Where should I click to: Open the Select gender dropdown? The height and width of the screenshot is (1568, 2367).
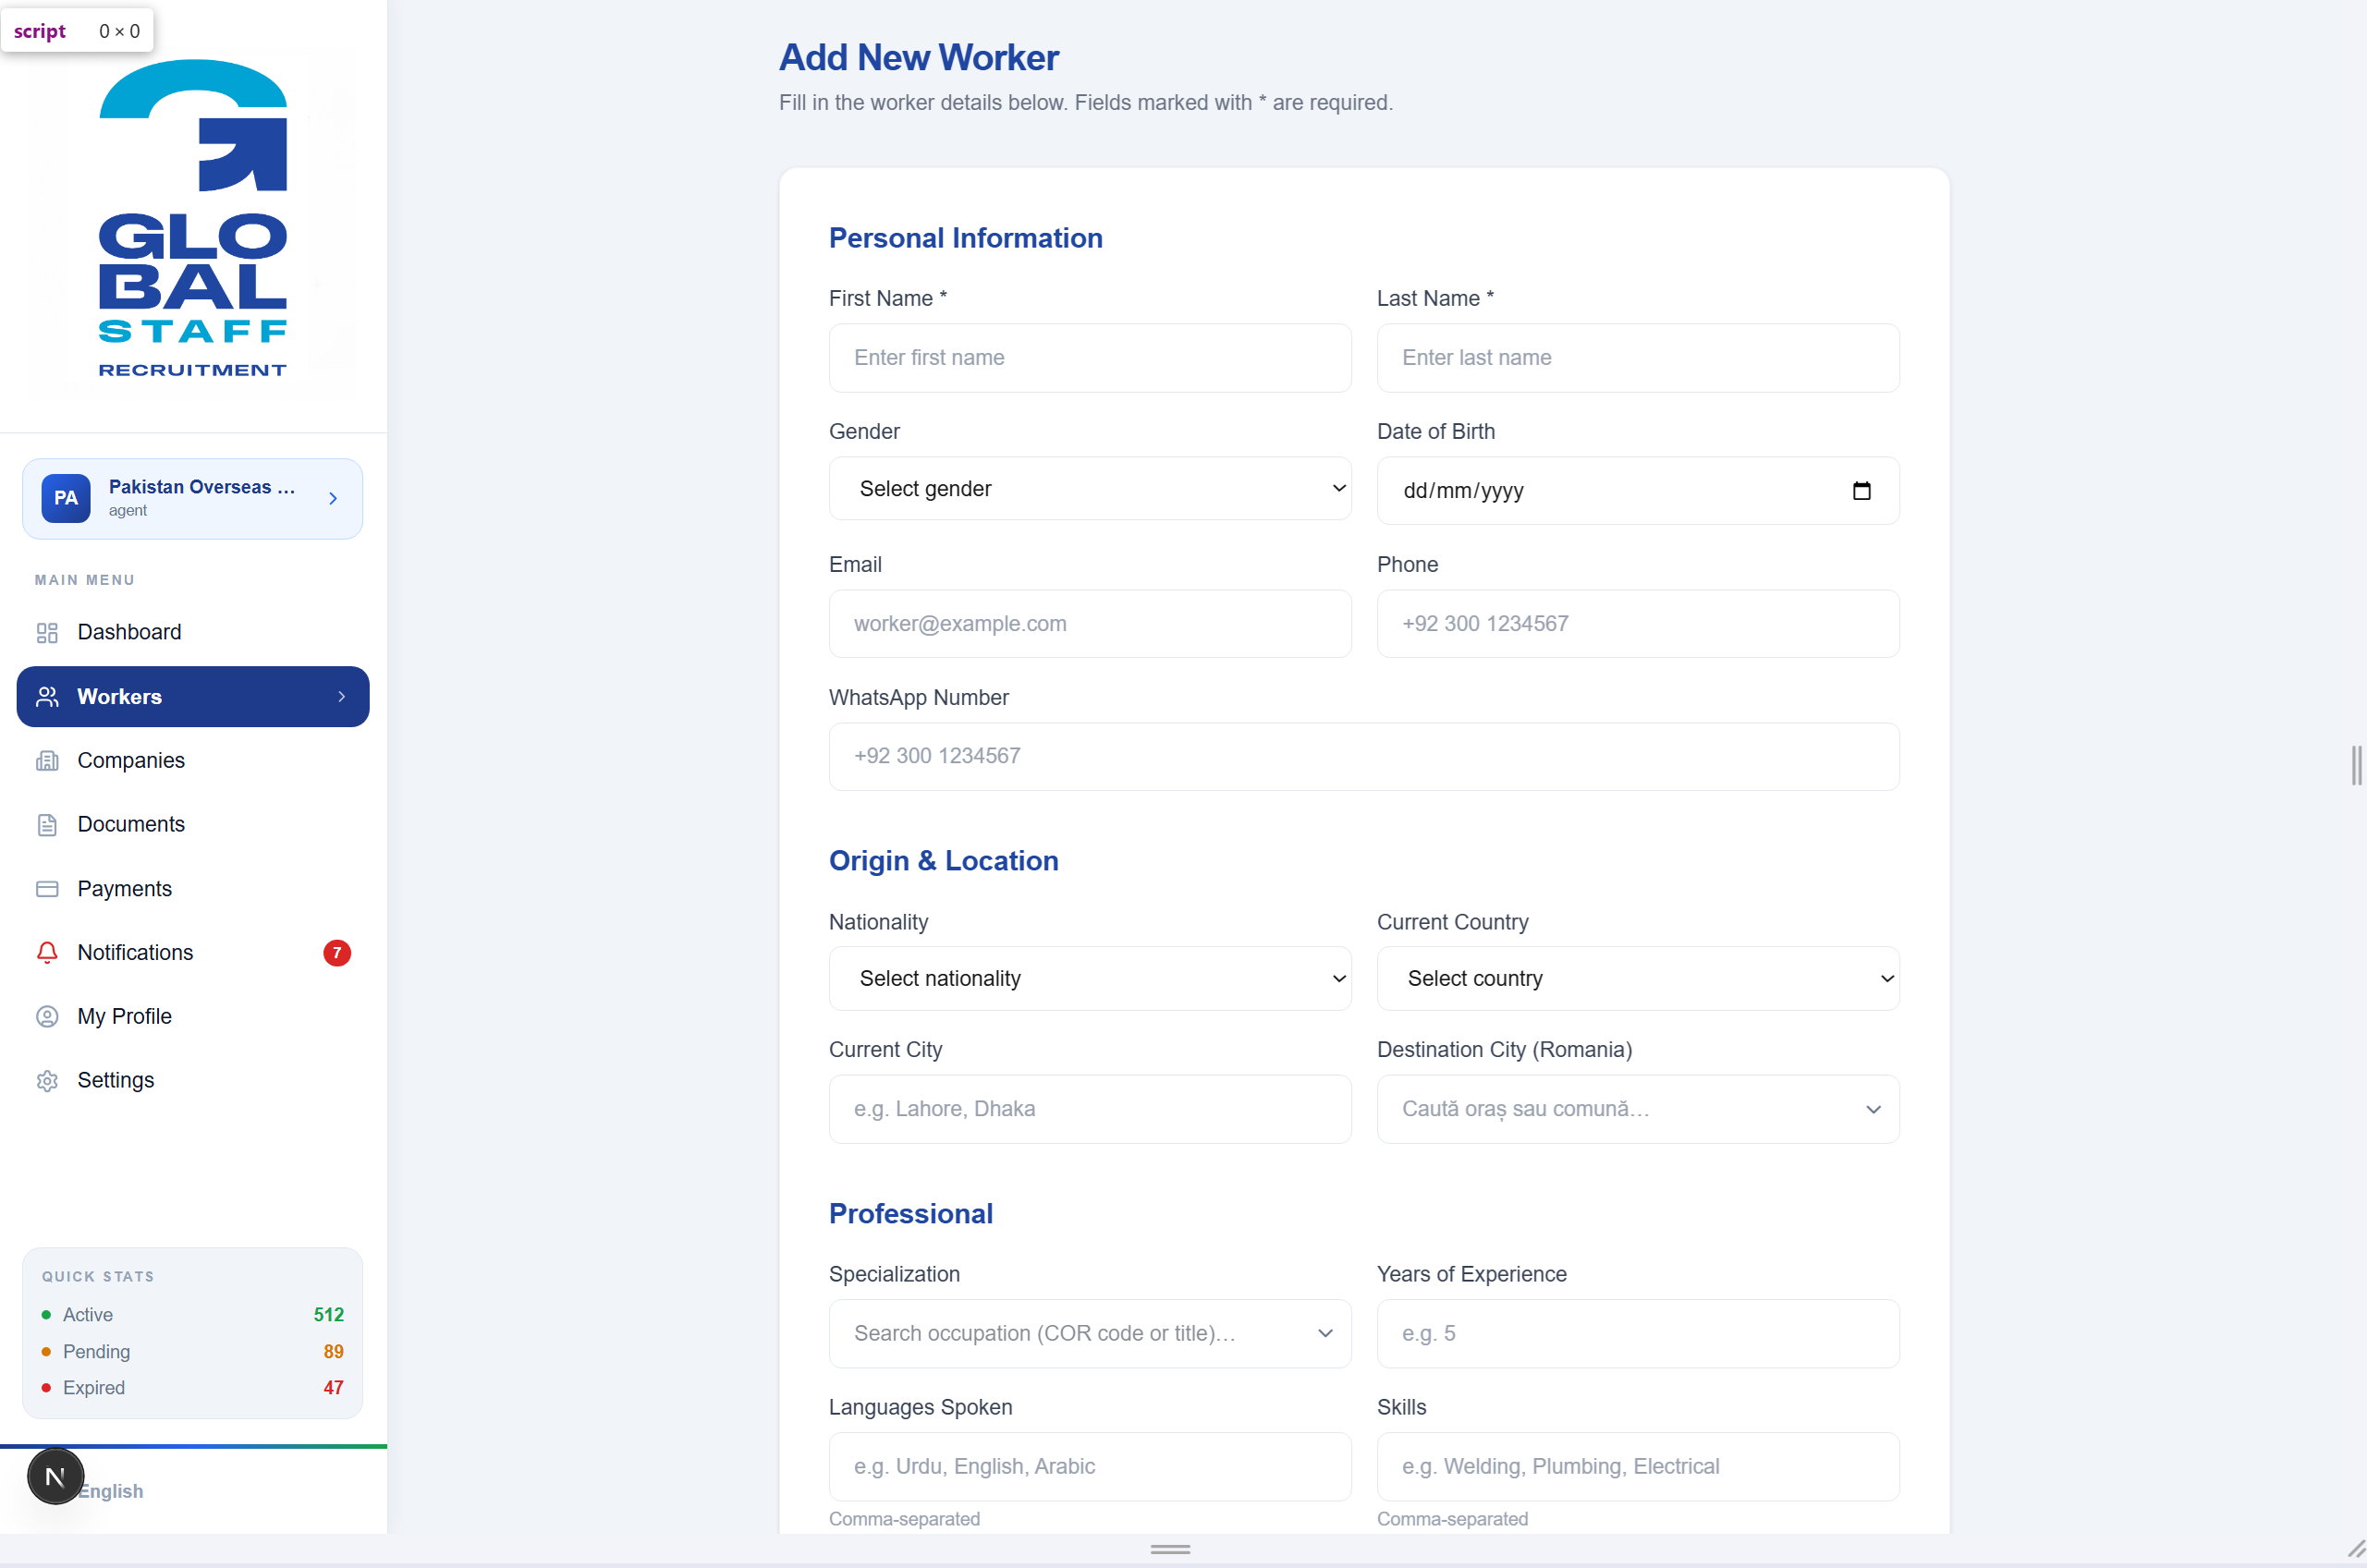(x=1090, y=489)
